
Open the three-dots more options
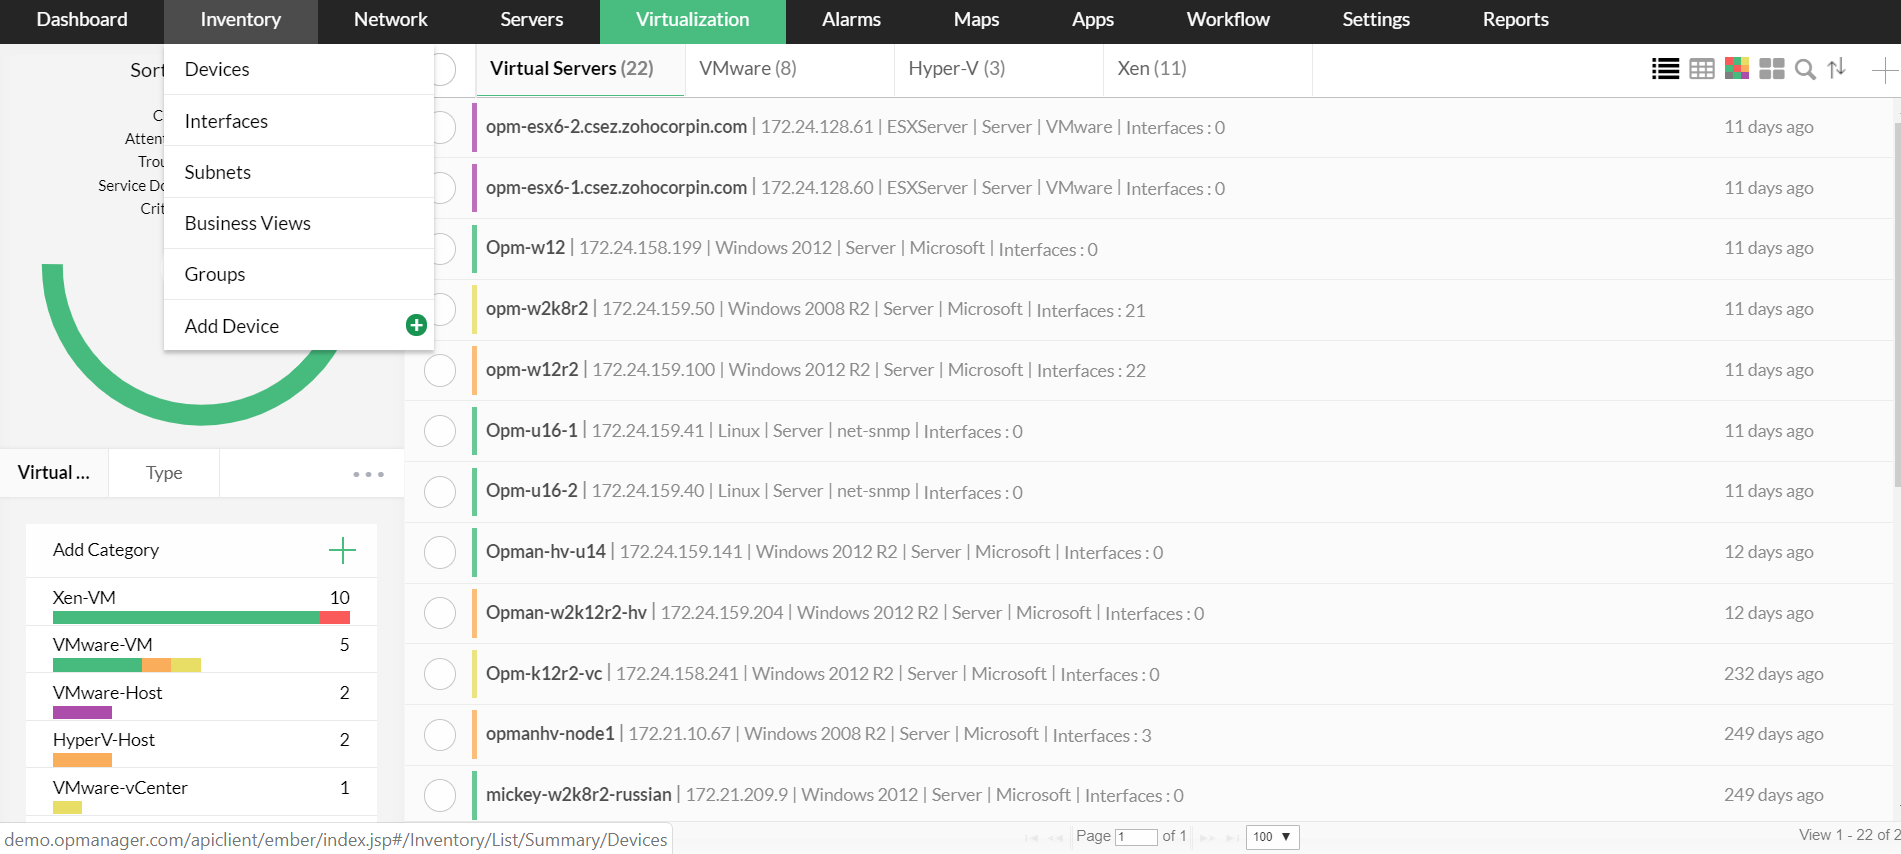(368, 474)
